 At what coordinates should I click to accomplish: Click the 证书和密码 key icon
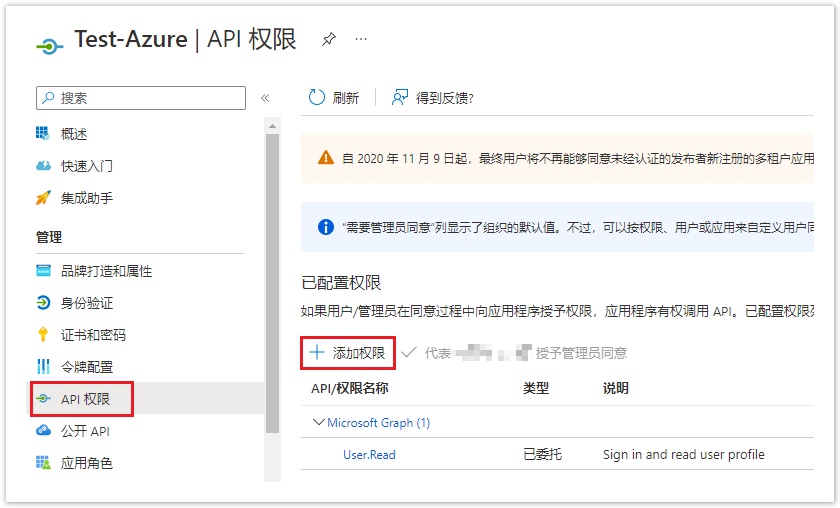click(43, 334)
